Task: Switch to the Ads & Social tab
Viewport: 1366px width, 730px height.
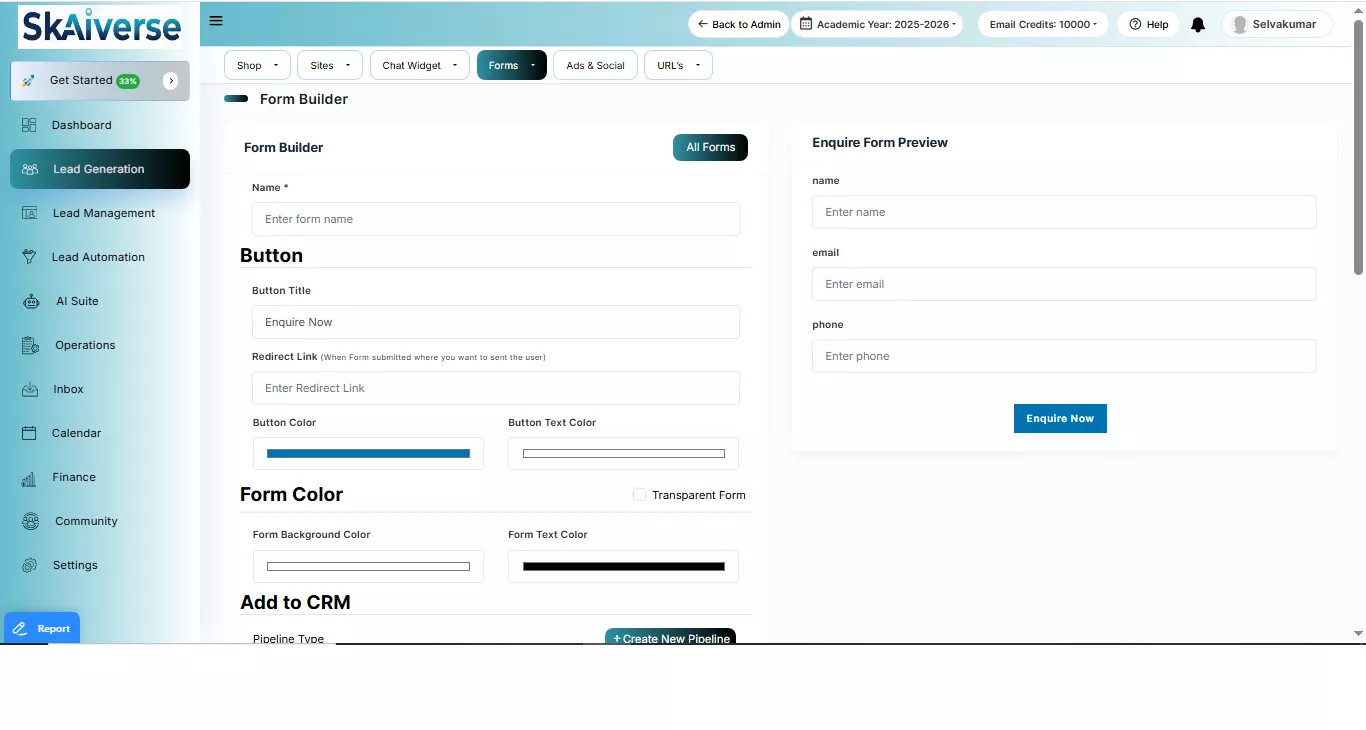Action: click(x=595, y=65)
